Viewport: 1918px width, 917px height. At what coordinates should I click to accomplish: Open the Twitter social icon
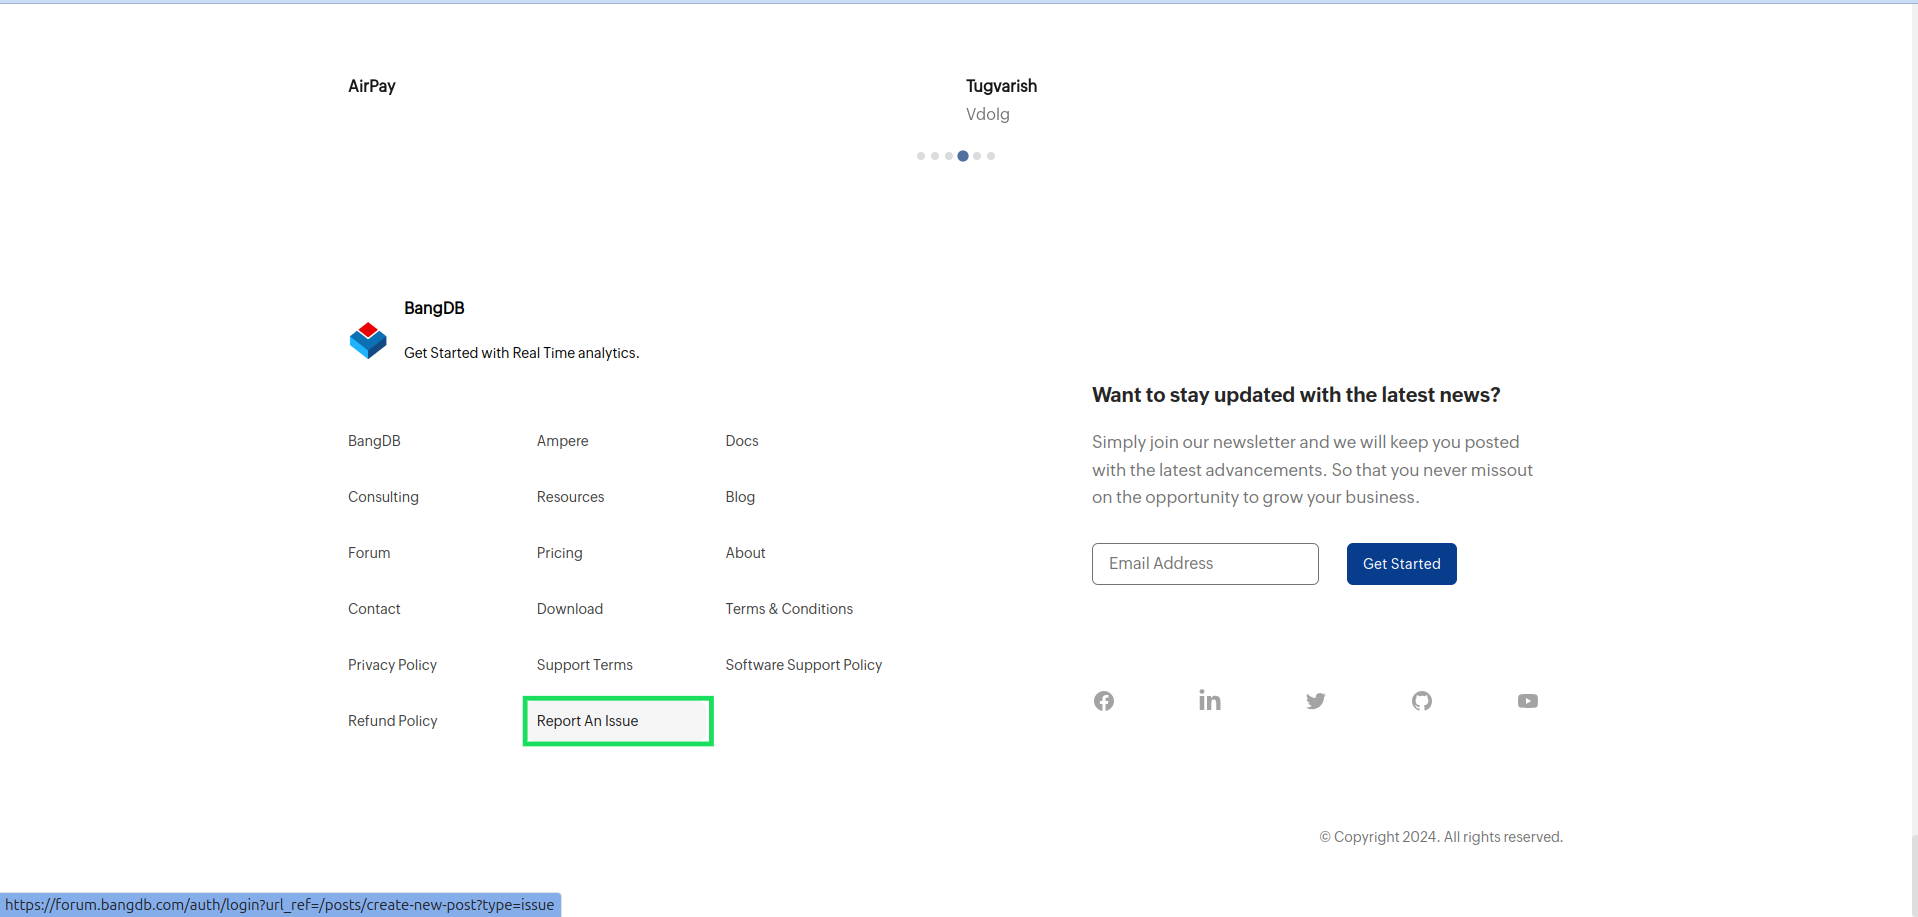coord(1316,701)
